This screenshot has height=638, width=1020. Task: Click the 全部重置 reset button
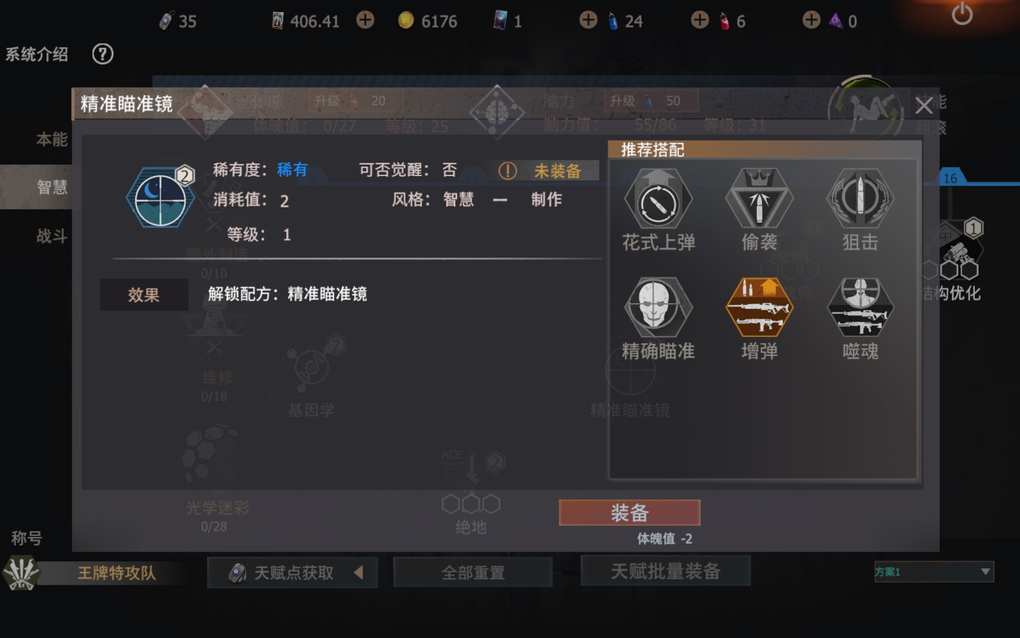pyautogui.click(x=473, y=572)
